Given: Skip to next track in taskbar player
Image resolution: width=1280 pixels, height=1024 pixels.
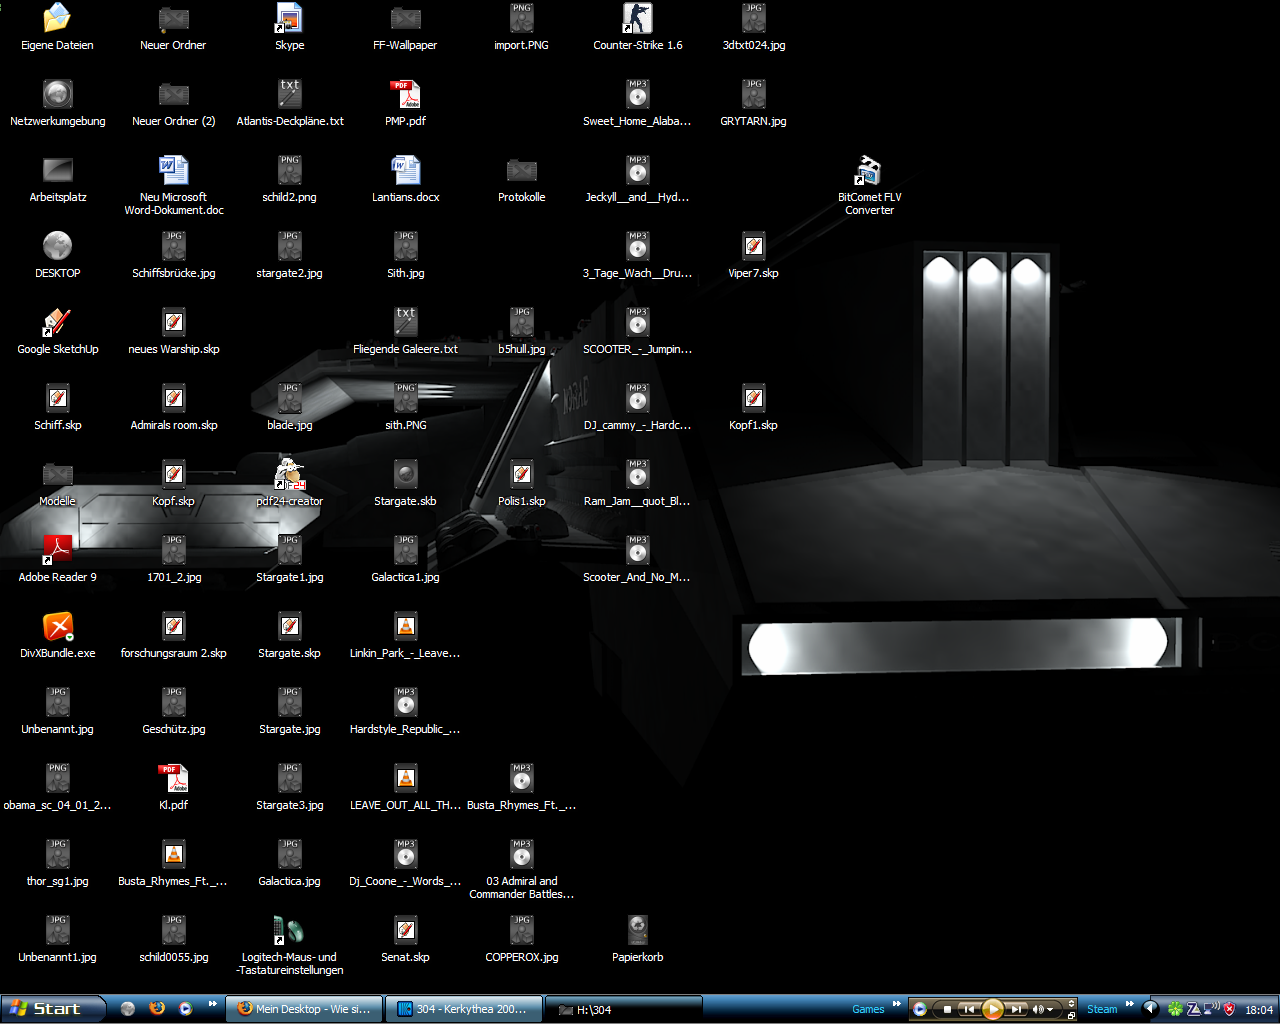Looking at the screenshot, I should pos(1016,1009).
